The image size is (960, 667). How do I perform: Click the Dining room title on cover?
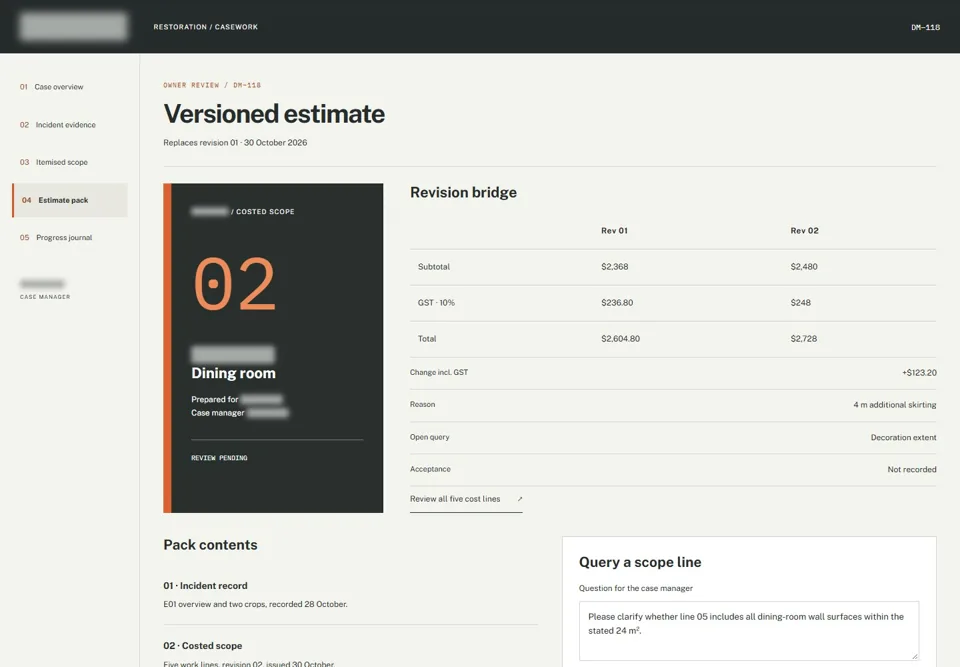tap(233, 373)
